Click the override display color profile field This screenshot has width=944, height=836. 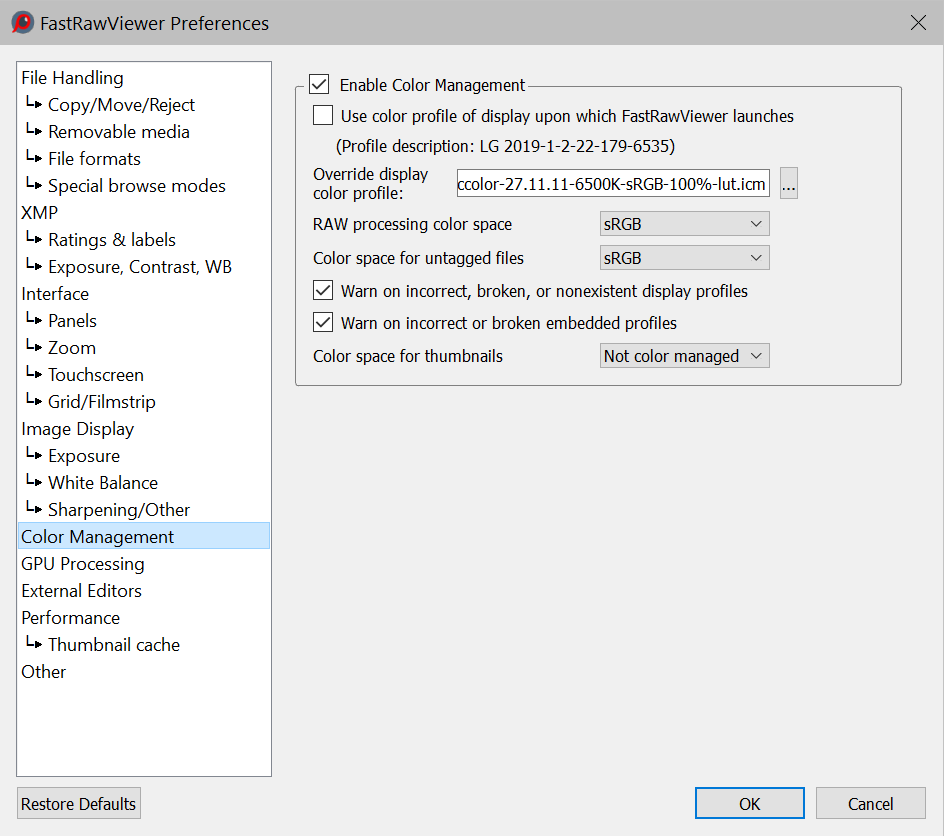click(613, 185)
